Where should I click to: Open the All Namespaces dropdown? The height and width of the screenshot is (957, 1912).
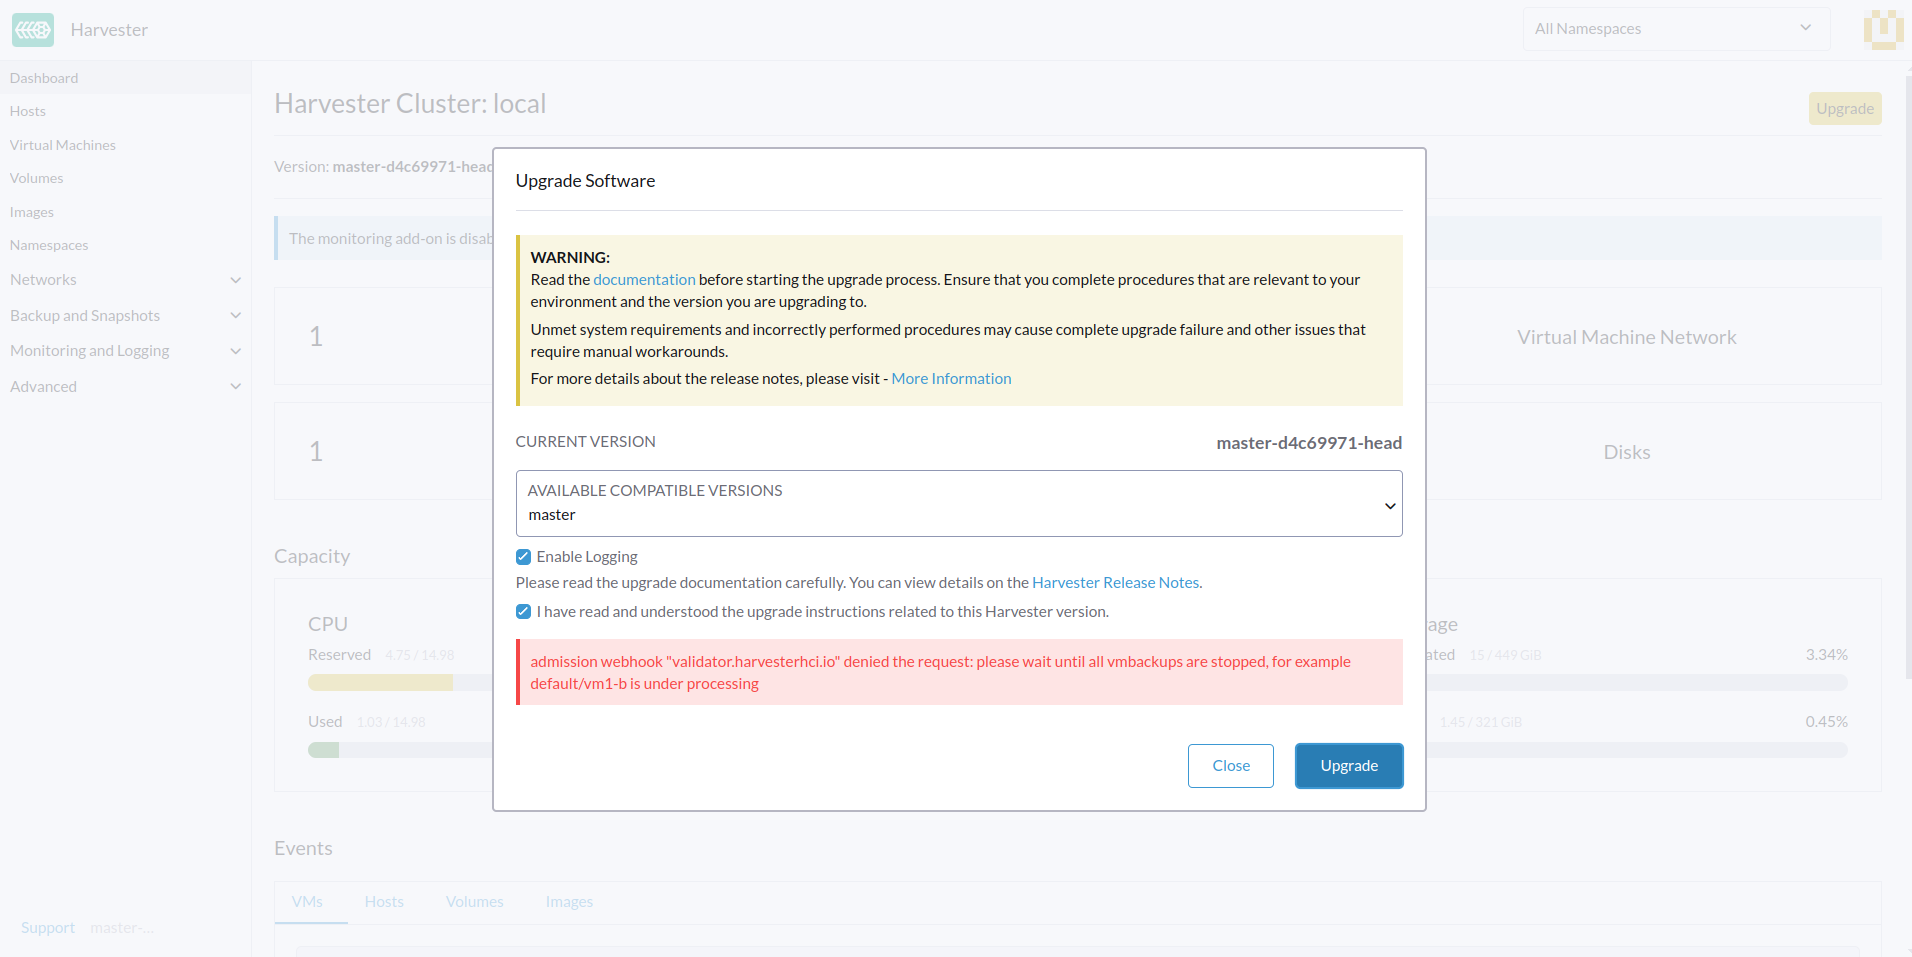1675,29
